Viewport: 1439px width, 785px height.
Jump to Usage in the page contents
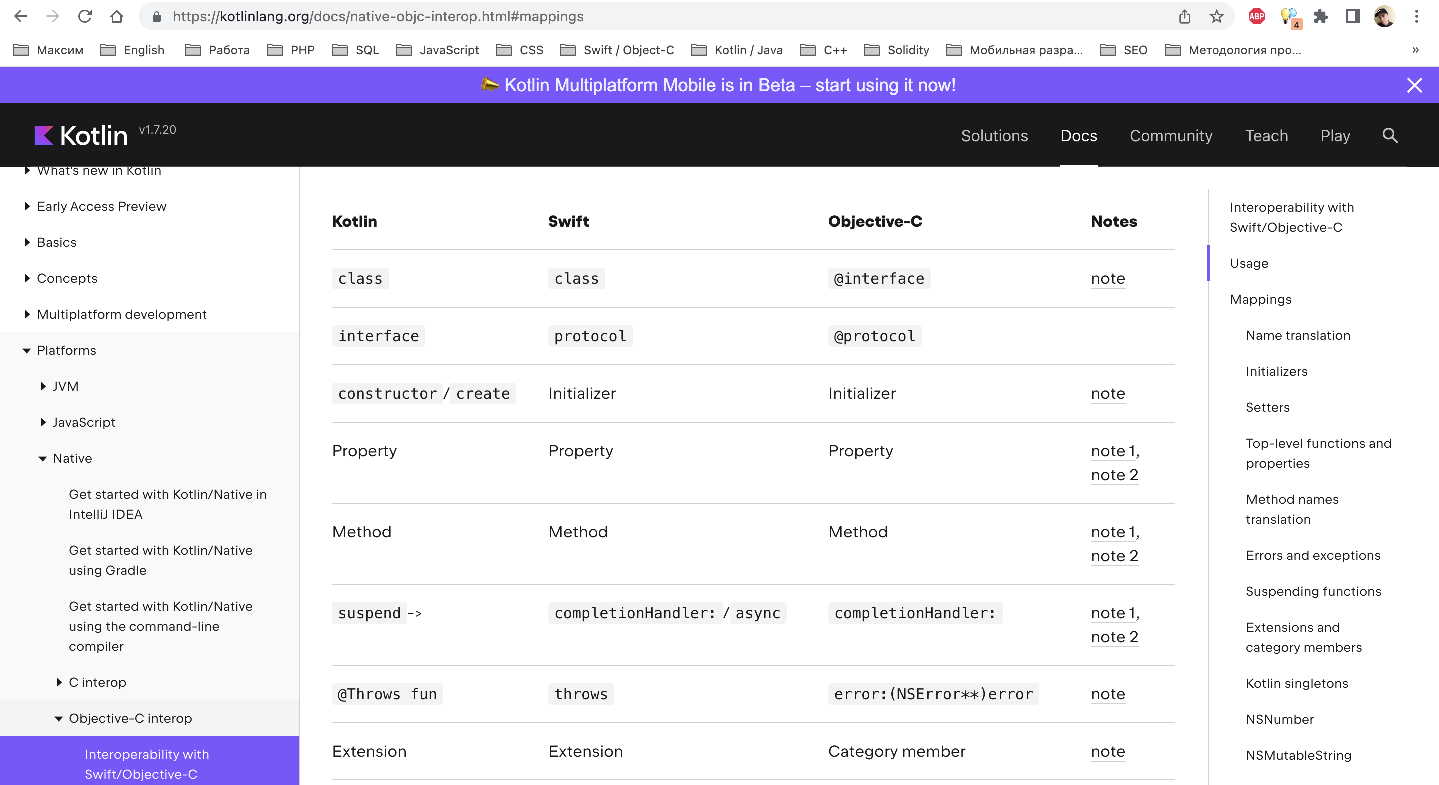(x=1249, y=264)
